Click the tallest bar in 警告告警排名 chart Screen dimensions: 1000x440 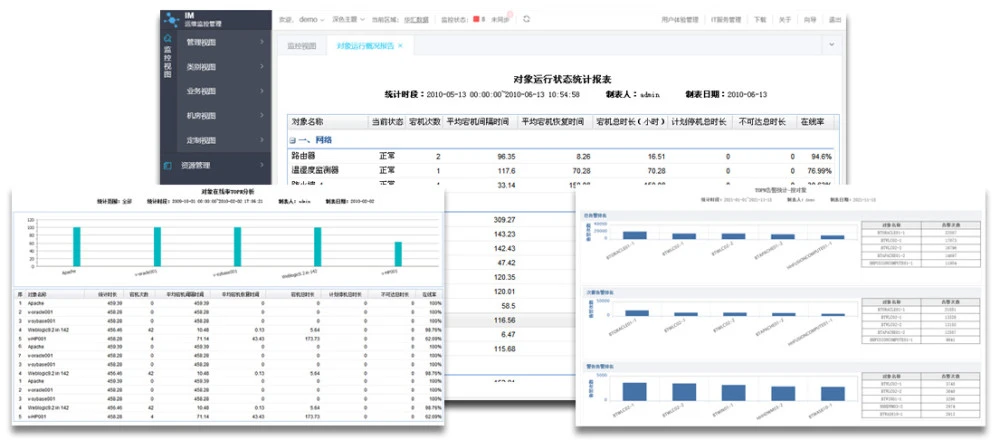coord(635,391)
